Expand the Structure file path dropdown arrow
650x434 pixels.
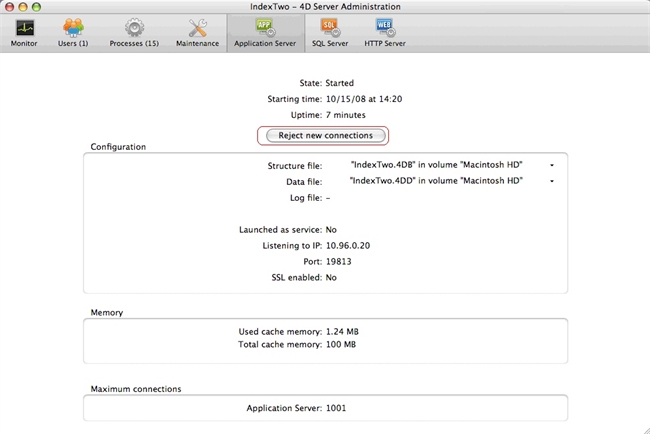(551, 165)
